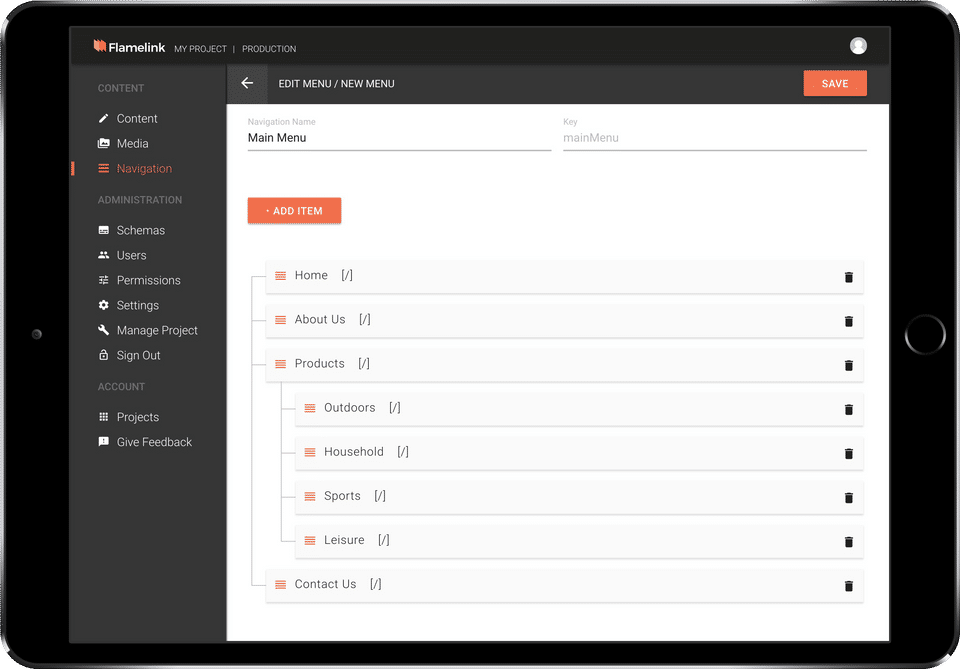Delete the Sports menu item
The width and height of the screenshot is (960, 669).
(x=849, y=498)
